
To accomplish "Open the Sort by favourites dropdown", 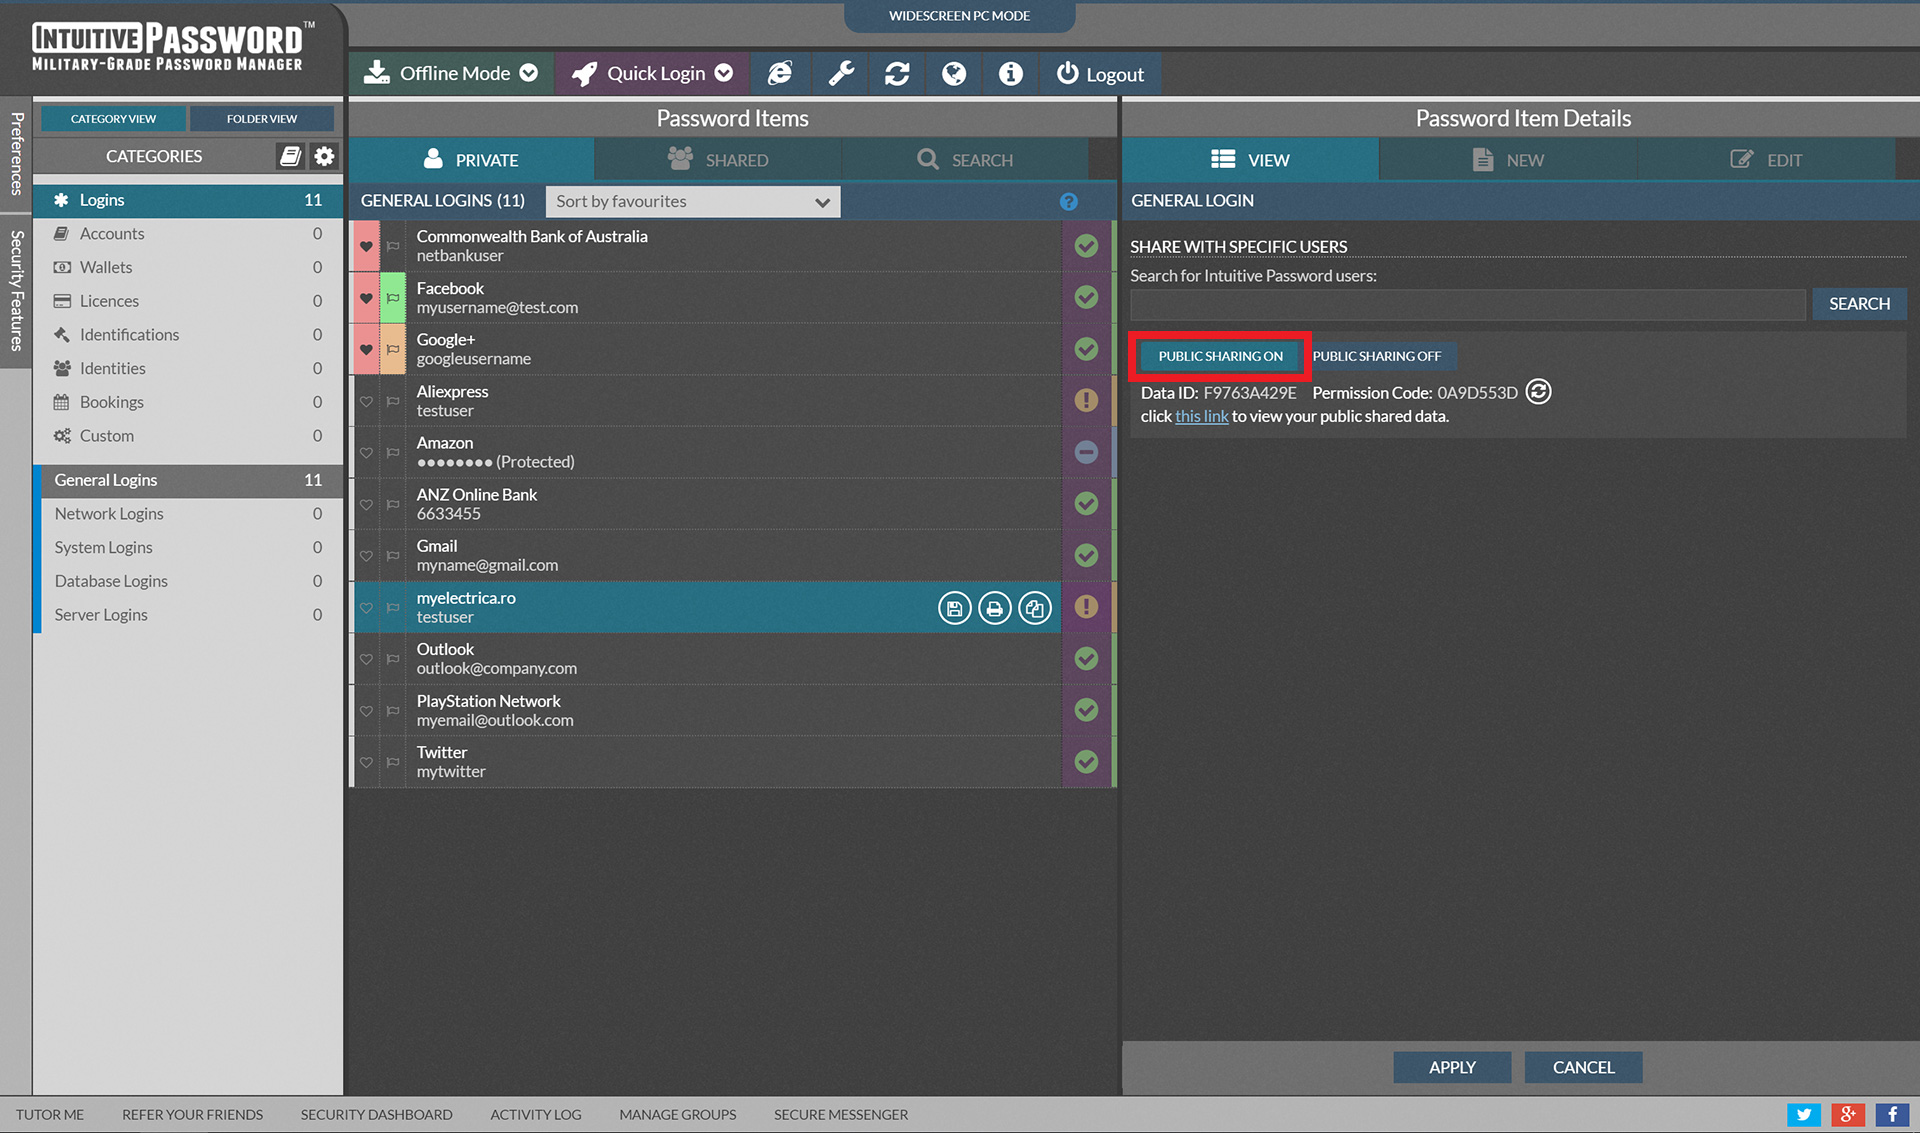I will click(693, 202).
